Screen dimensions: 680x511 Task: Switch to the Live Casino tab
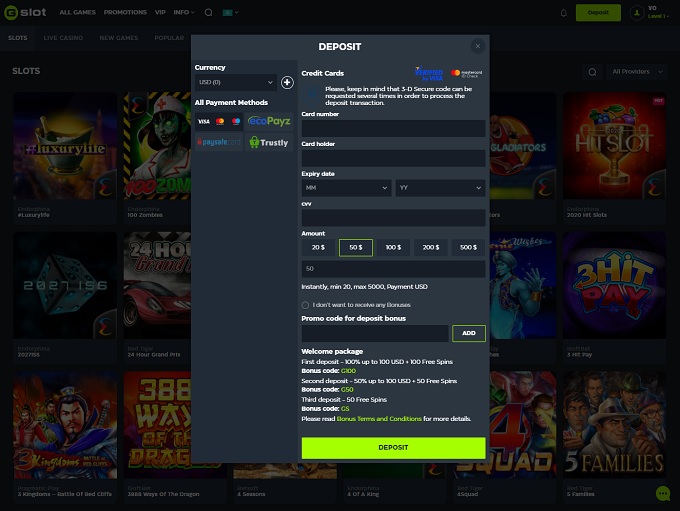63,38
